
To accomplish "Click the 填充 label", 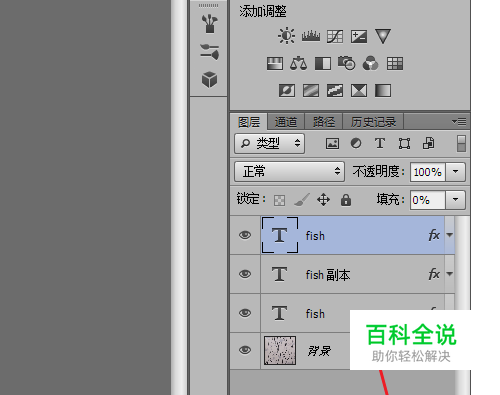I will coord(391,199).
